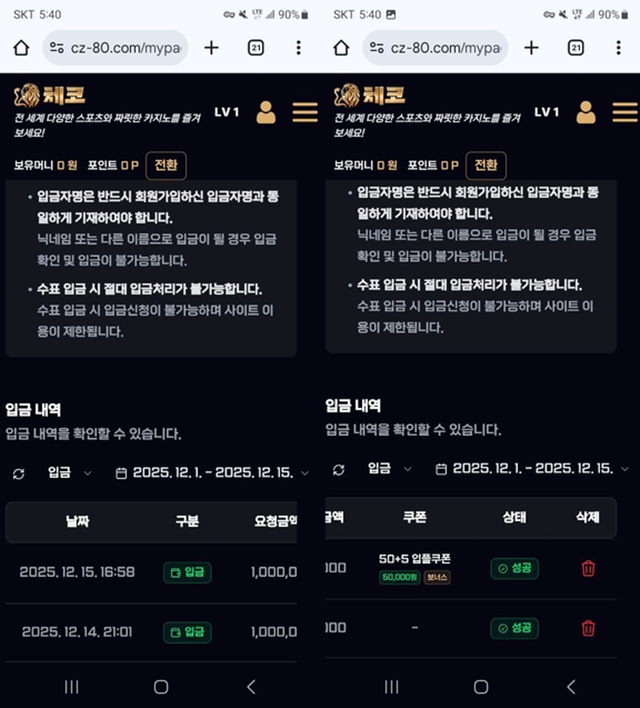The height and width of the screenshot is (708, 640).
Task: Click the 날짜 column header
Action: (x=78, y=521)
